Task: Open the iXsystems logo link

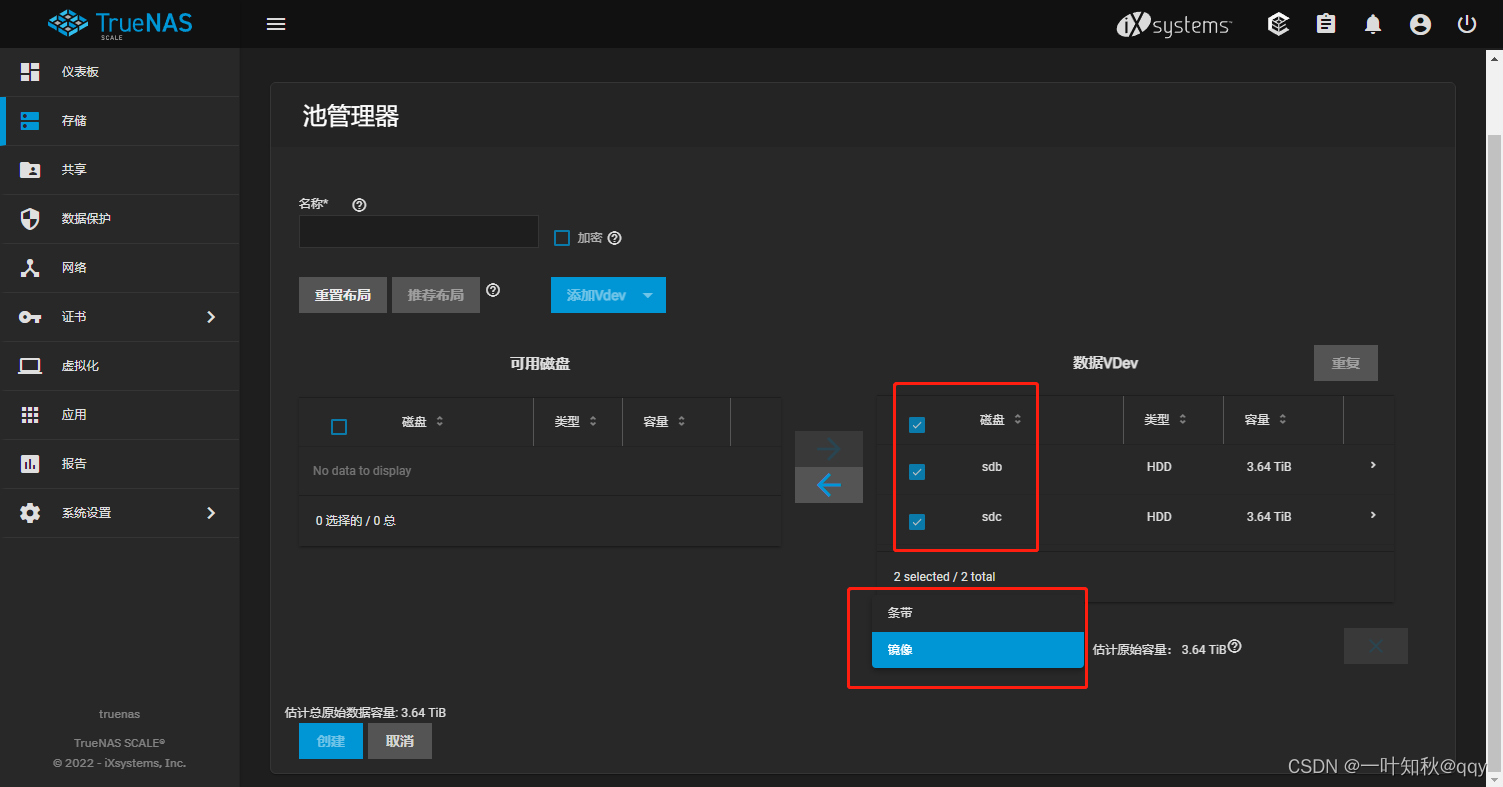Action: click(1174, 25)
